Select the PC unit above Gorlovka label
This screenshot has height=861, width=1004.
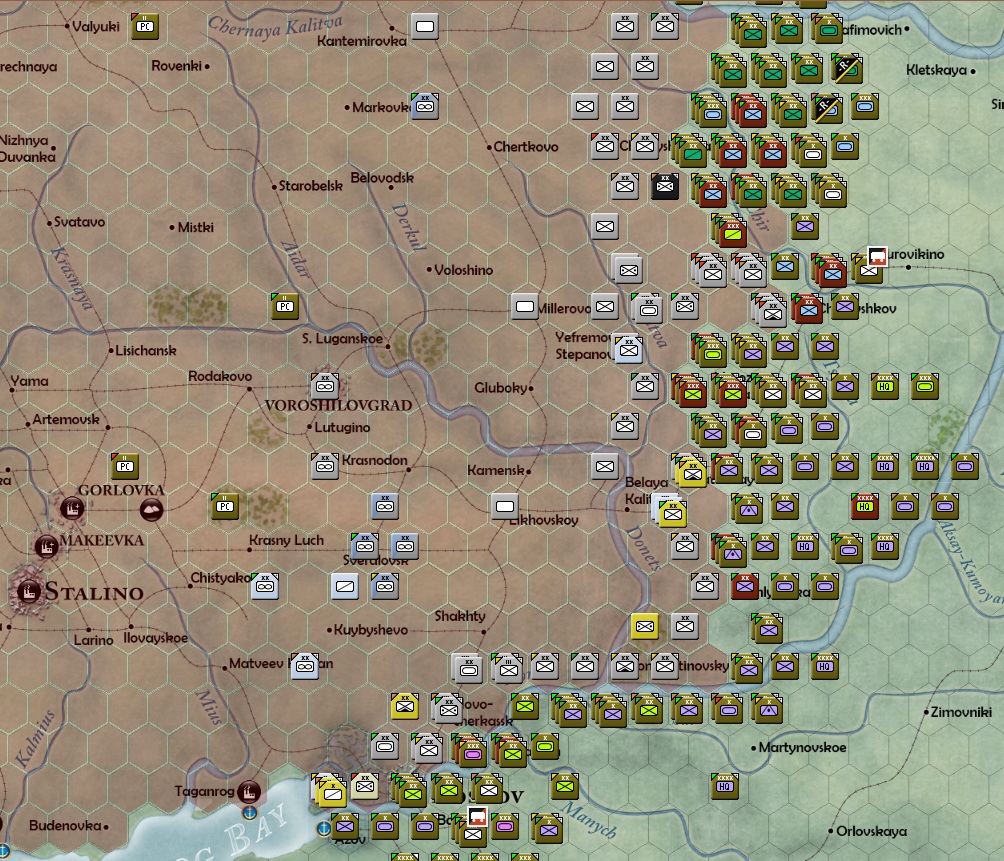point(125,466)
